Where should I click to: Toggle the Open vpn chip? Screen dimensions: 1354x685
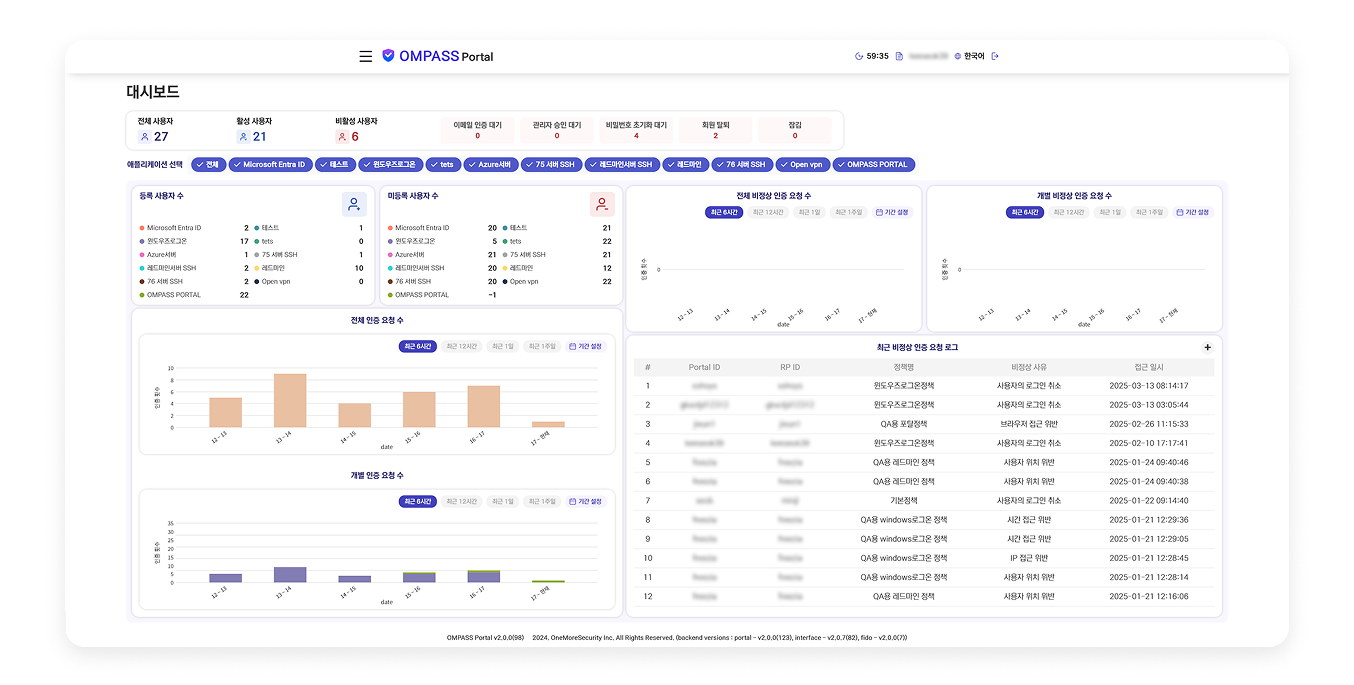point(802,165)
